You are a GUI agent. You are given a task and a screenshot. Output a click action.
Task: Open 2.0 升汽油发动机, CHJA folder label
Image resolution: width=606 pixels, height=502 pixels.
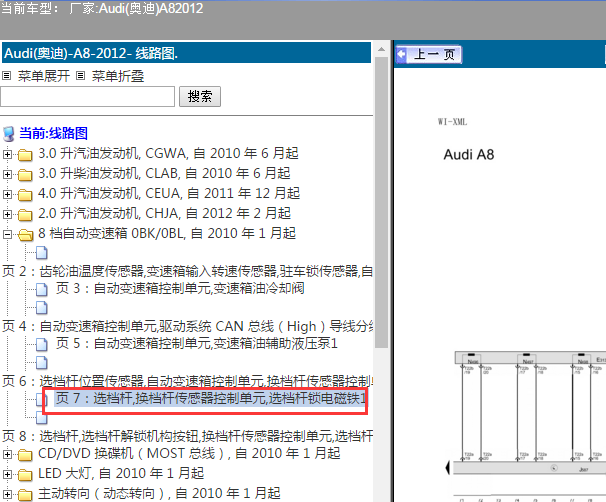164,213
